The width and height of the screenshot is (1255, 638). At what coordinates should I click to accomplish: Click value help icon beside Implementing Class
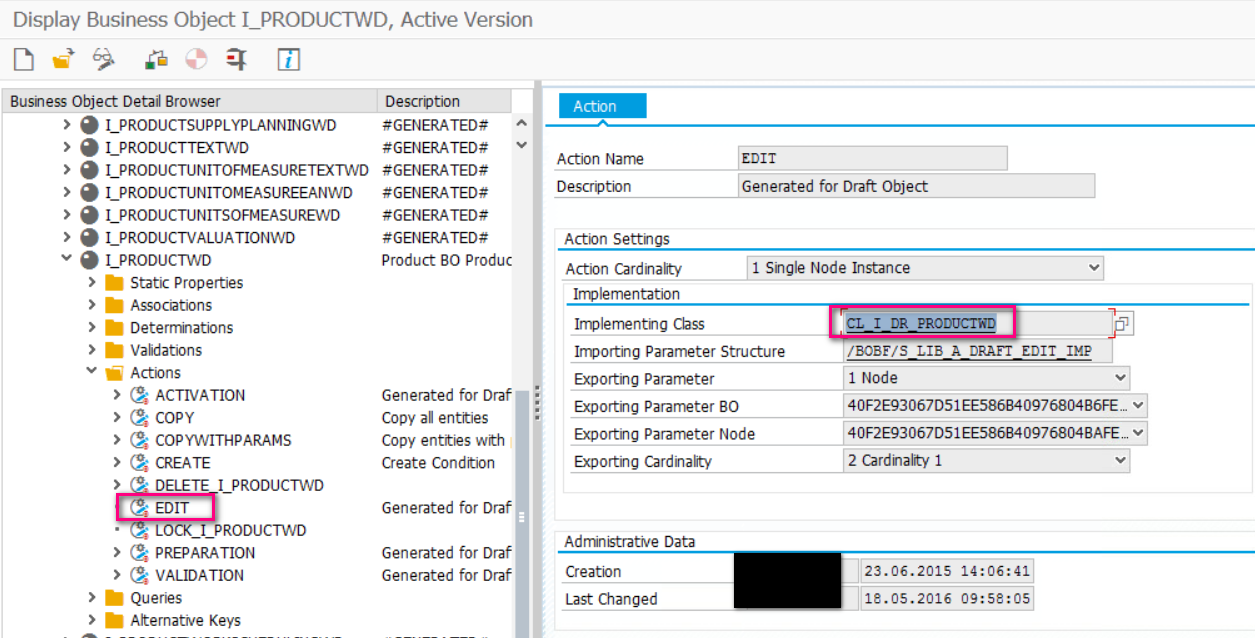(1123, 324)
